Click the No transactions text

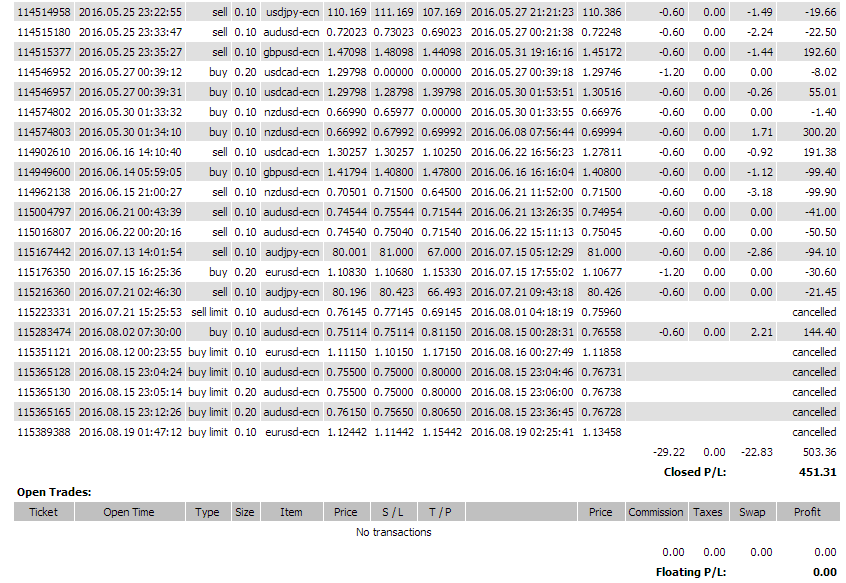394,532
